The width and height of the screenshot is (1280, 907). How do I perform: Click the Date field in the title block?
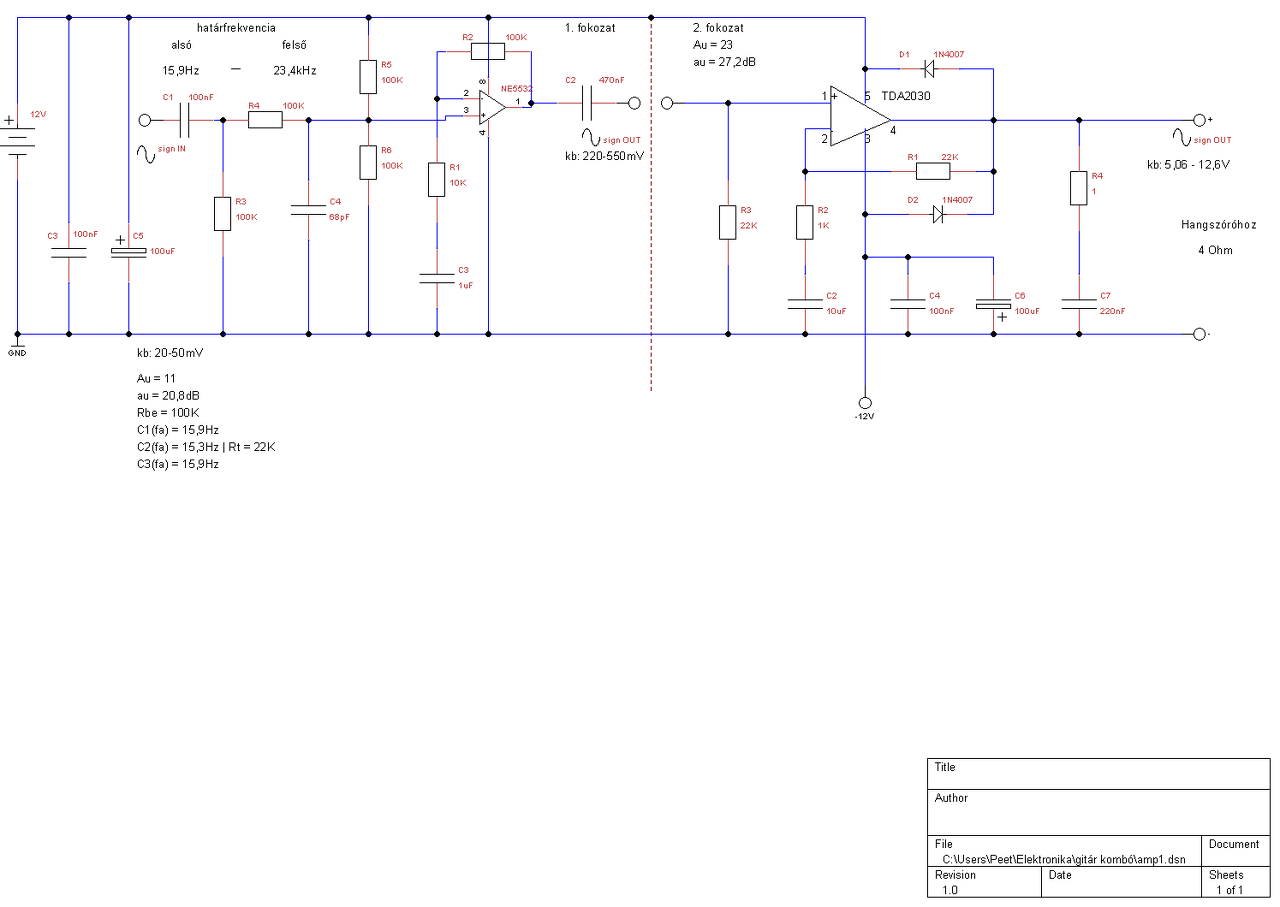pyautogui.click(x=1121, y=882)
